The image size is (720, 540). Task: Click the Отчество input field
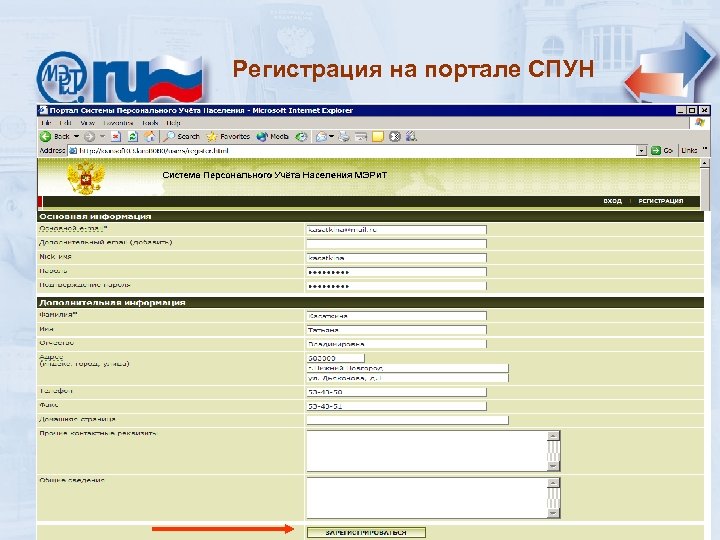(x=396, y=343)
